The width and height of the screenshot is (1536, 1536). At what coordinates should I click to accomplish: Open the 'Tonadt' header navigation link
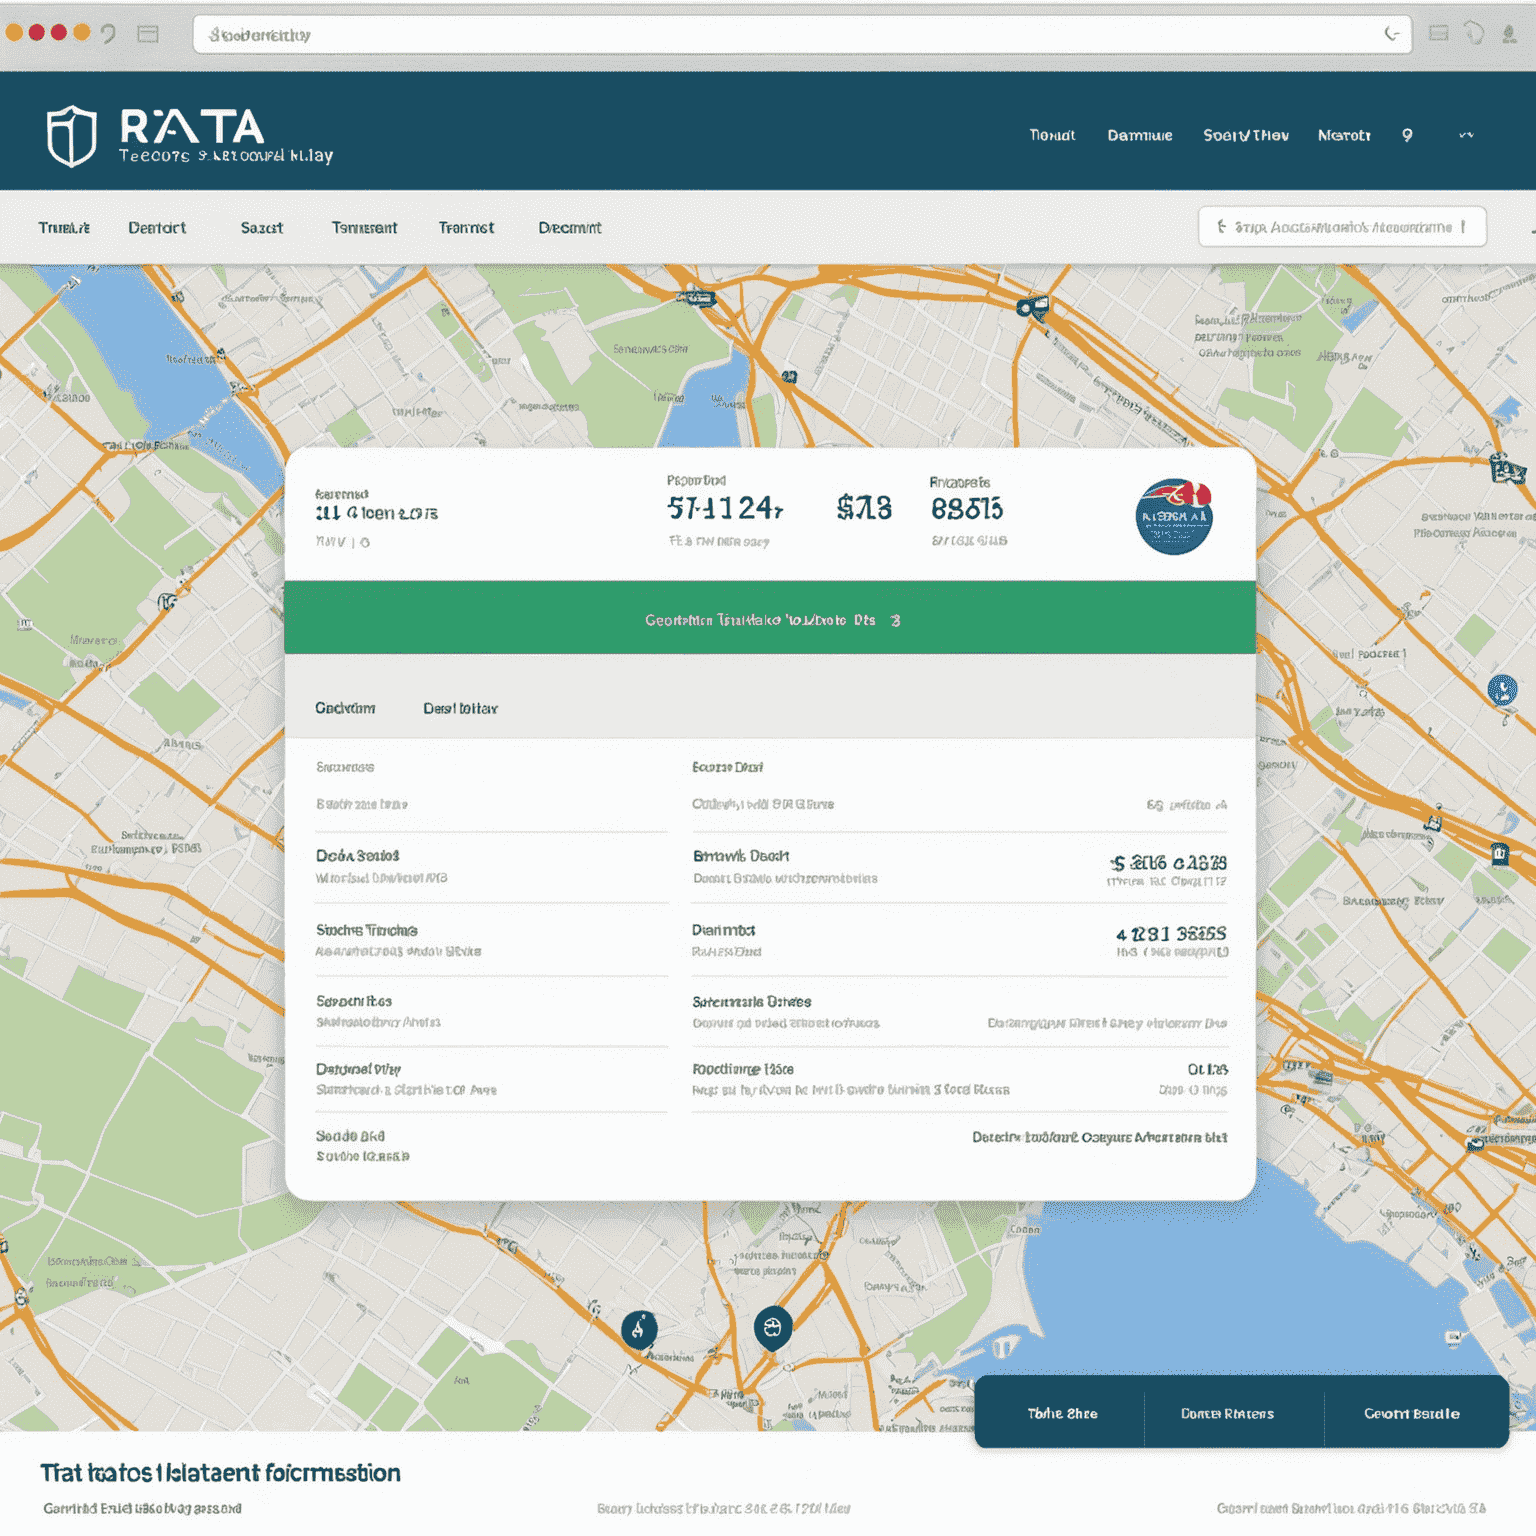click(1052, 135)
